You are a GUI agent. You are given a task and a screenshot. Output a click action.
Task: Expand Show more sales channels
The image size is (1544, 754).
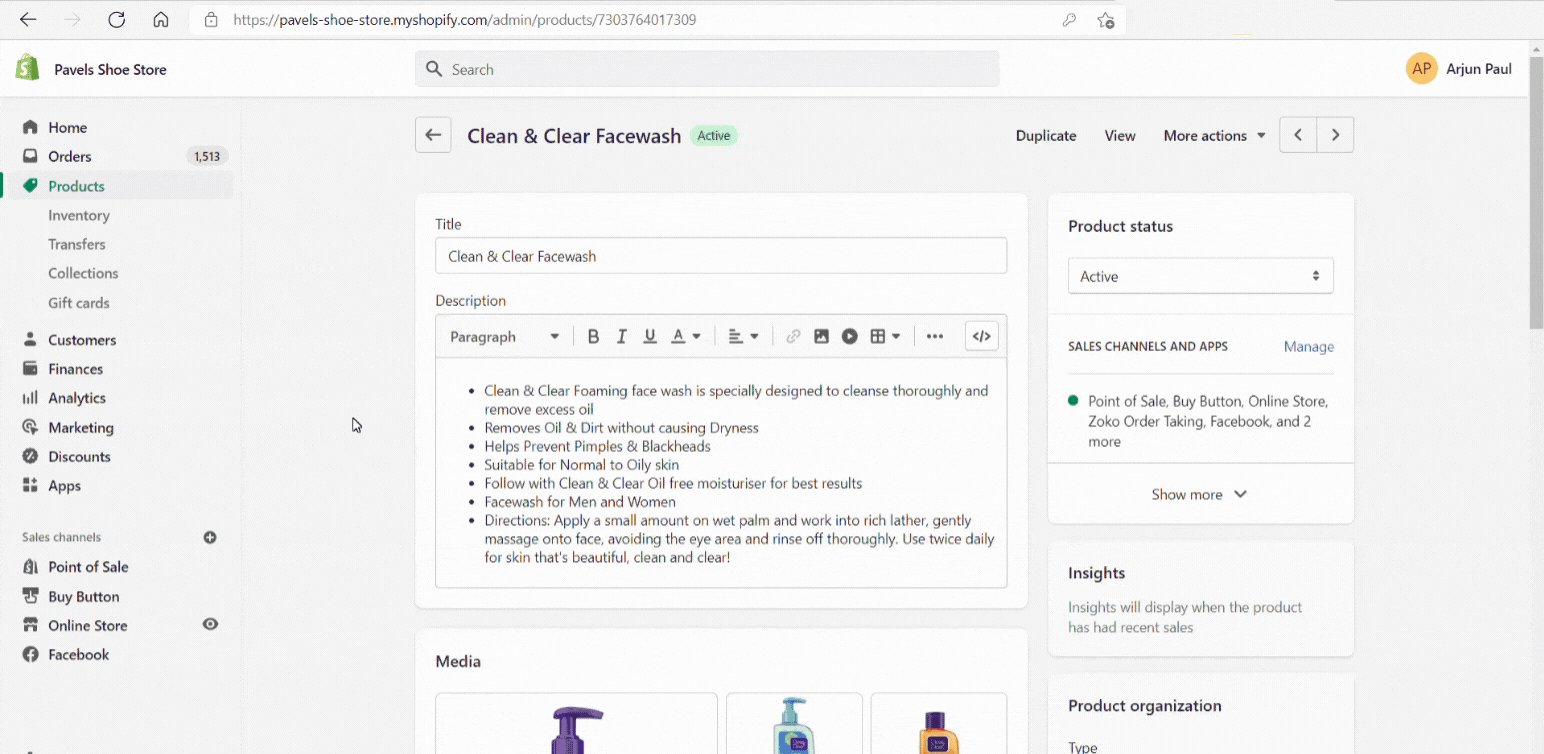[1200, 494]
